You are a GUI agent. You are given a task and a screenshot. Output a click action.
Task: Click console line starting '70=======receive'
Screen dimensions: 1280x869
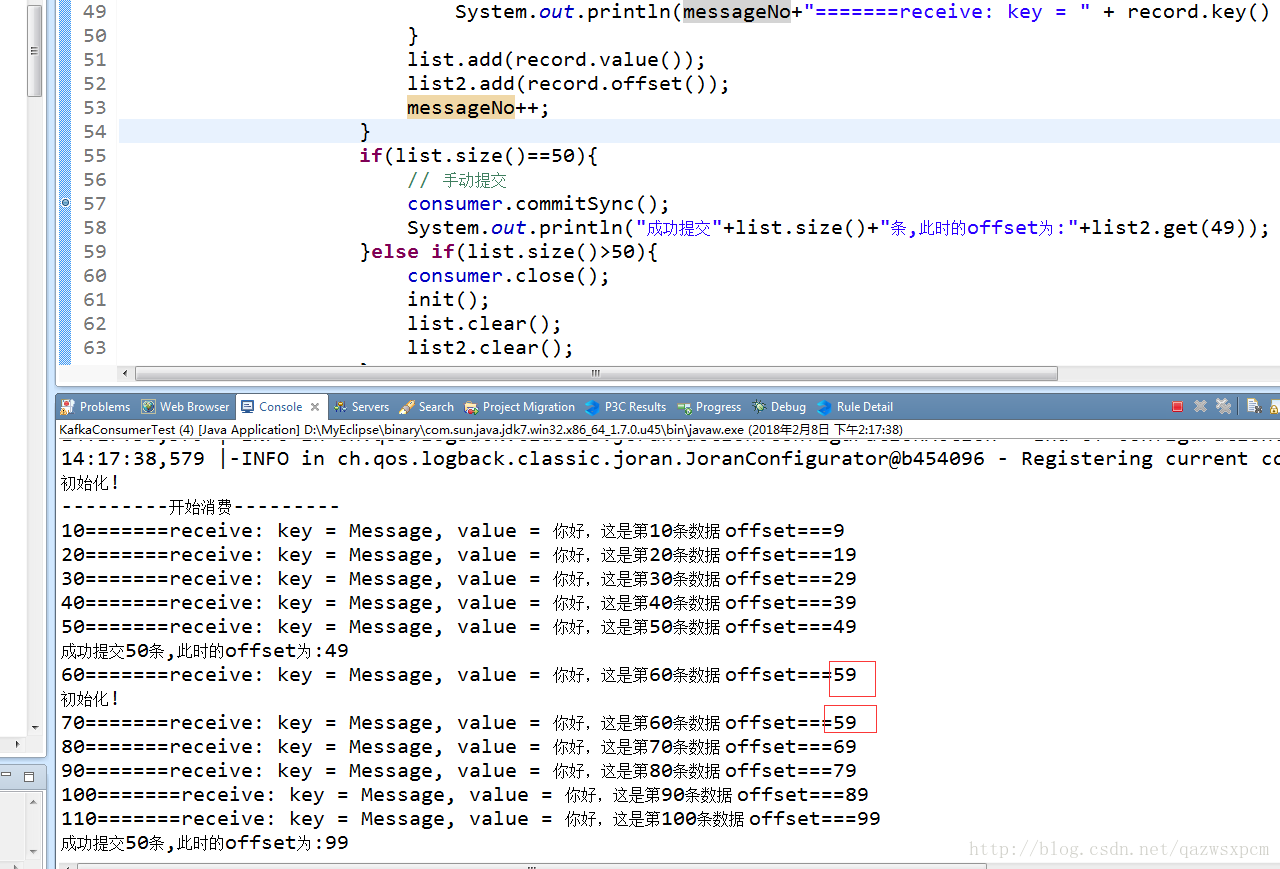(459, 723)
